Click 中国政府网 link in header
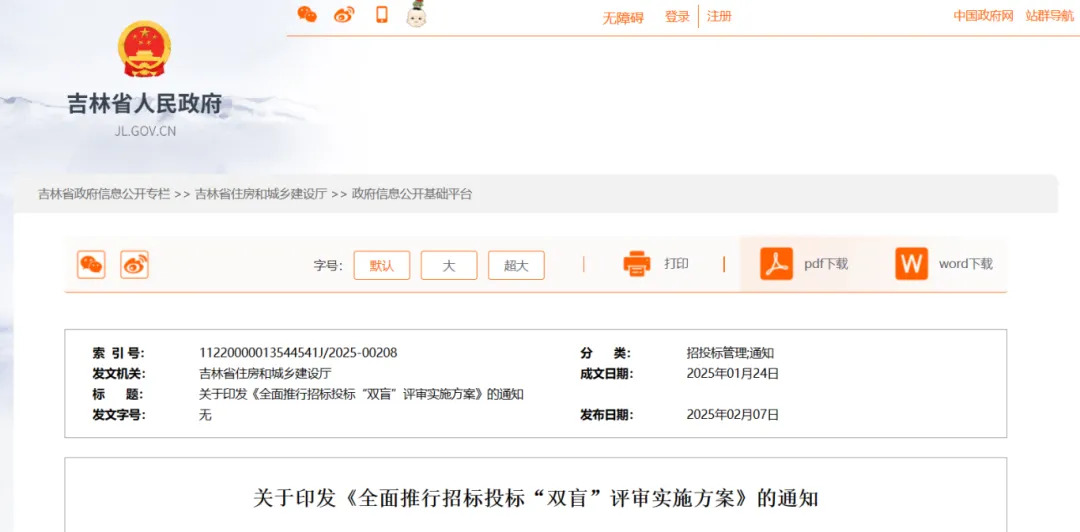Screen dimensions: 1080x532 pos(983,16)
